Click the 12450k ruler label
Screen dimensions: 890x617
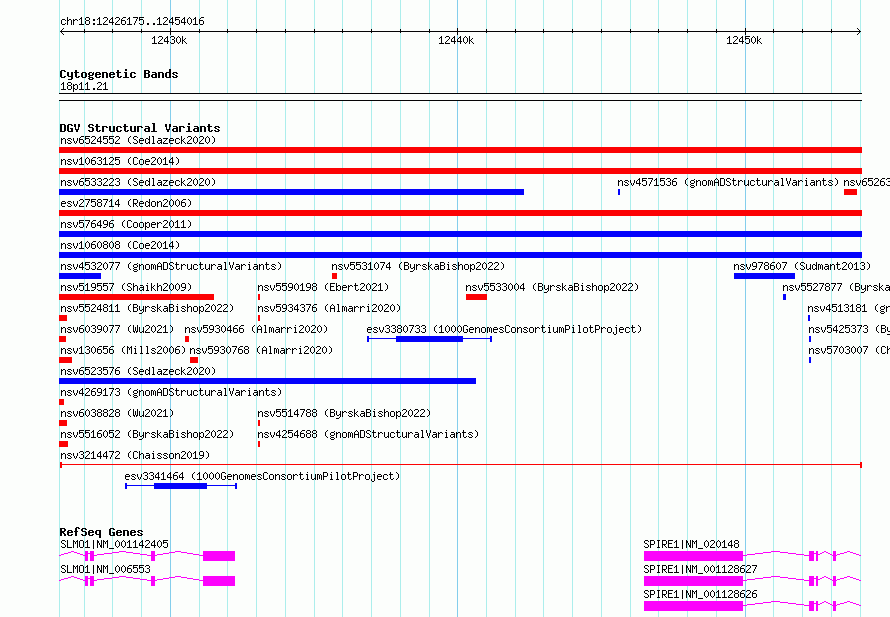tap(744, 40)
